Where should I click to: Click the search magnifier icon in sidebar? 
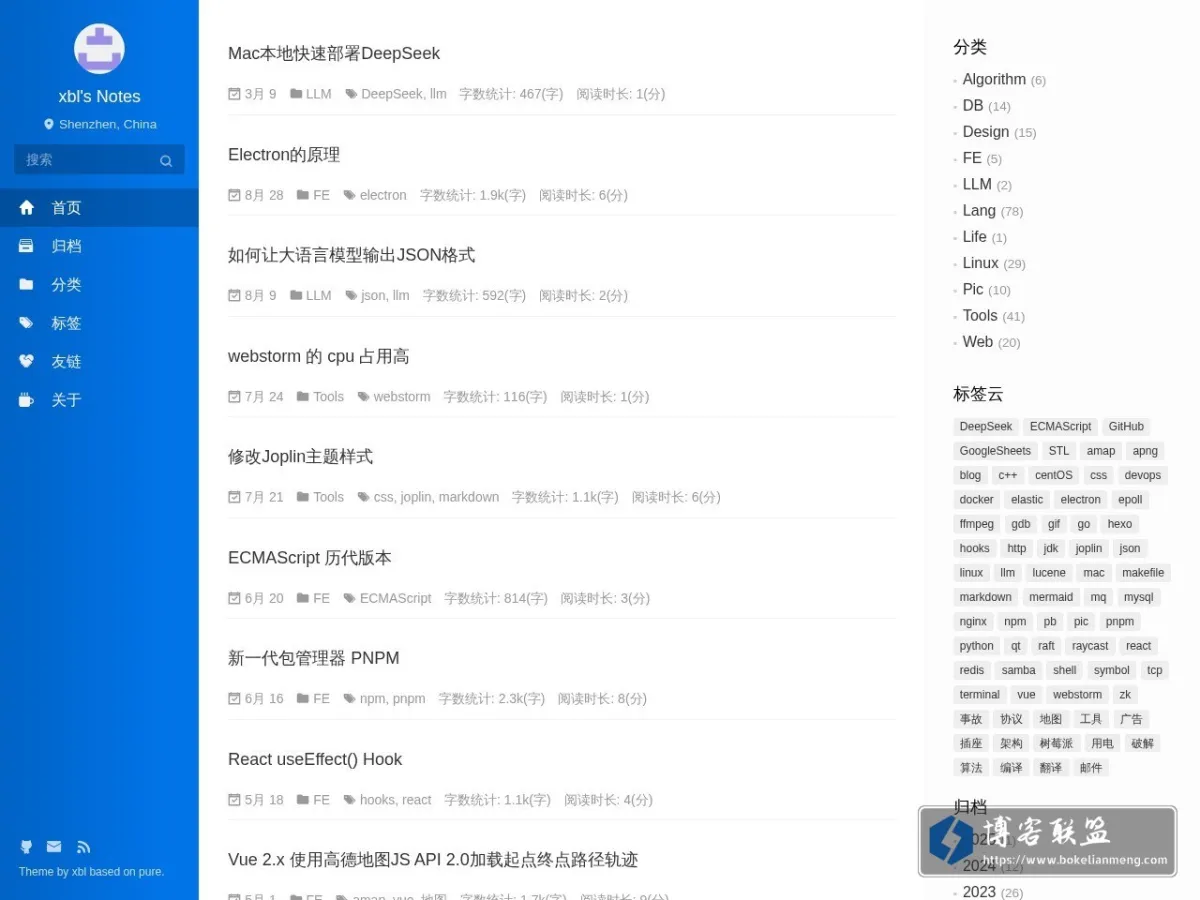point(166,160)
